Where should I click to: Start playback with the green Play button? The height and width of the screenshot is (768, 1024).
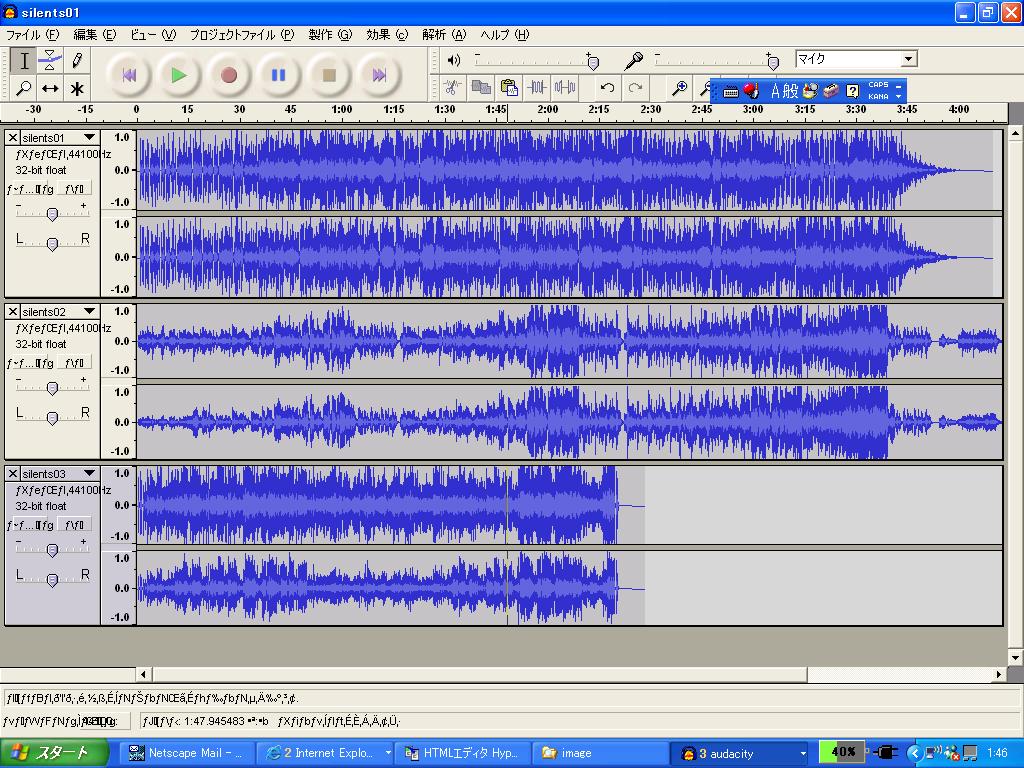(x=178, y=75)
